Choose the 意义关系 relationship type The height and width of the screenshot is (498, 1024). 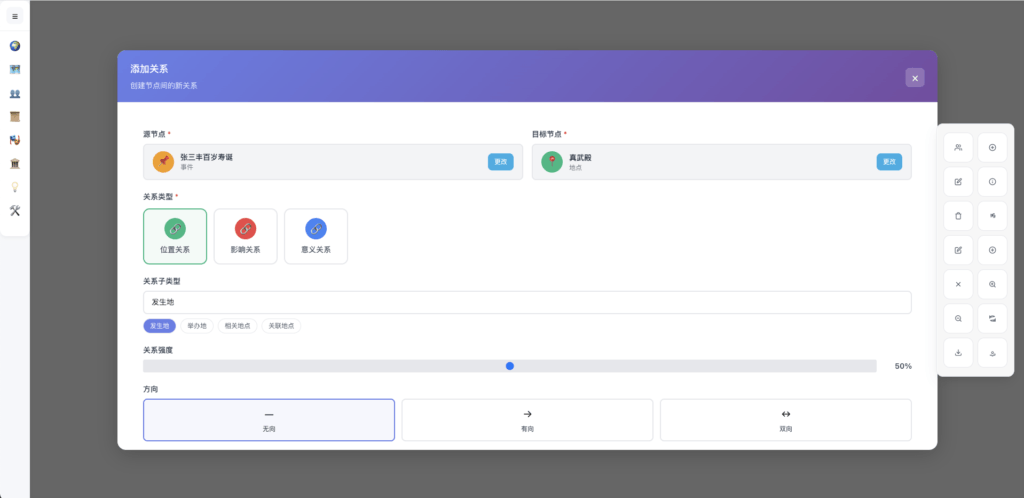pos(316,236)
